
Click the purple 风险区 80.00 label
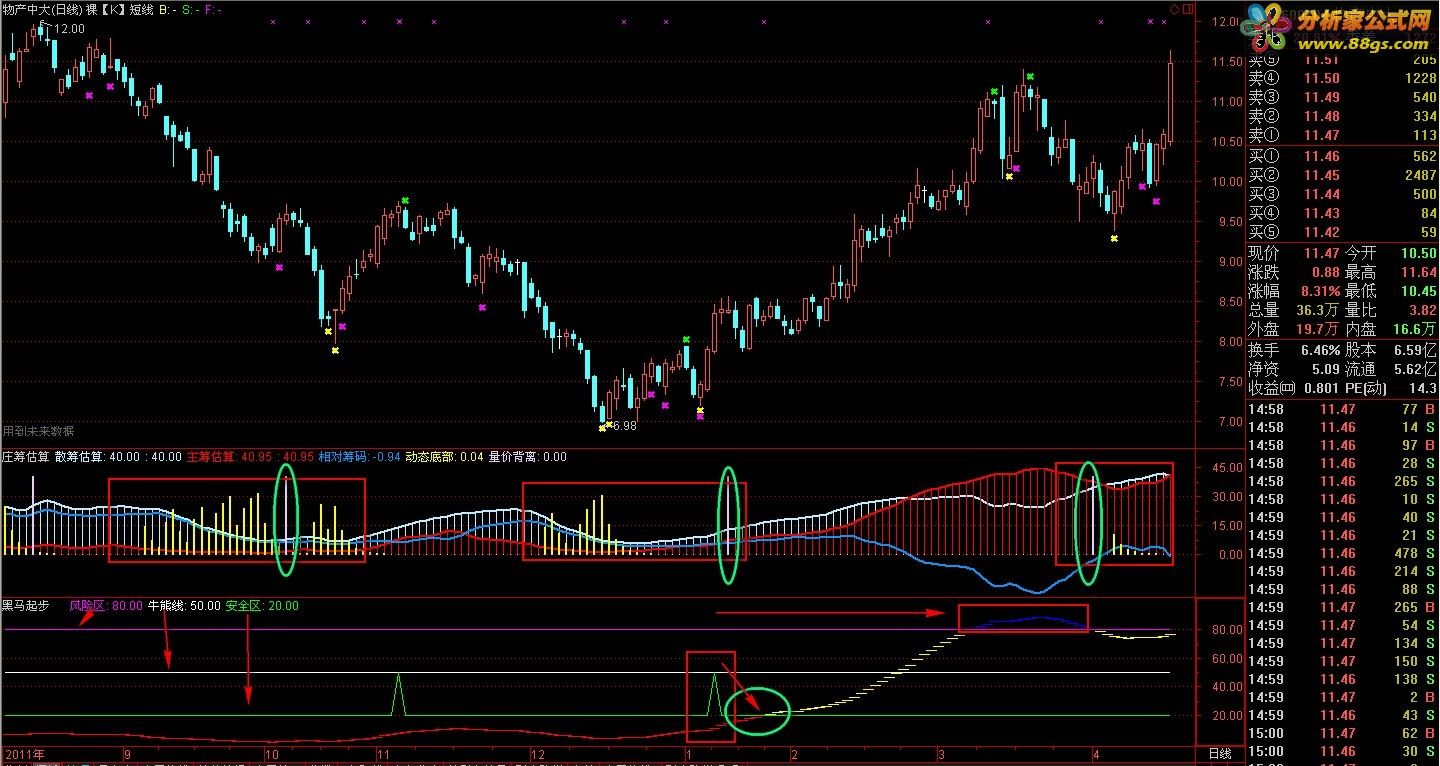(105, 605)
